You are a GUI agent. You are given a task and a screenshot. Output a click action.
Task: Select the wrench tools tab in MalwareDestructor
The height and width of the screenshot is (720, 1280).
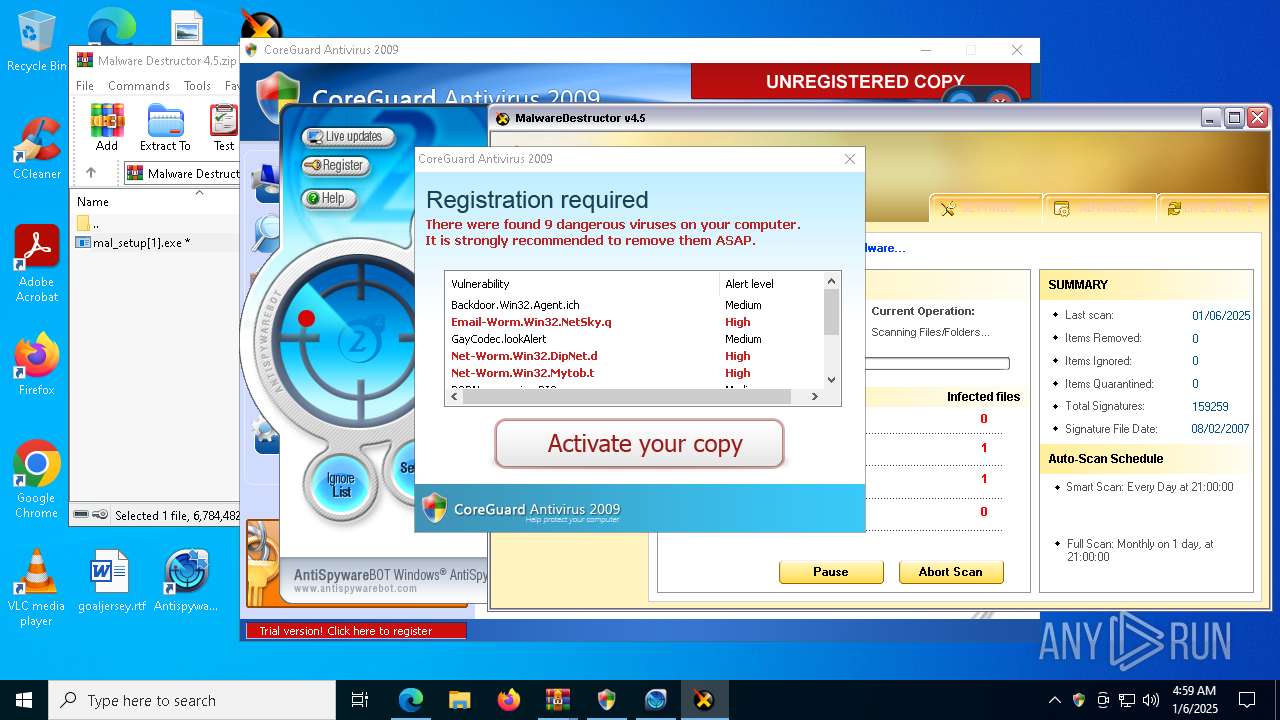pyautogui.click(x=984, y=208)
